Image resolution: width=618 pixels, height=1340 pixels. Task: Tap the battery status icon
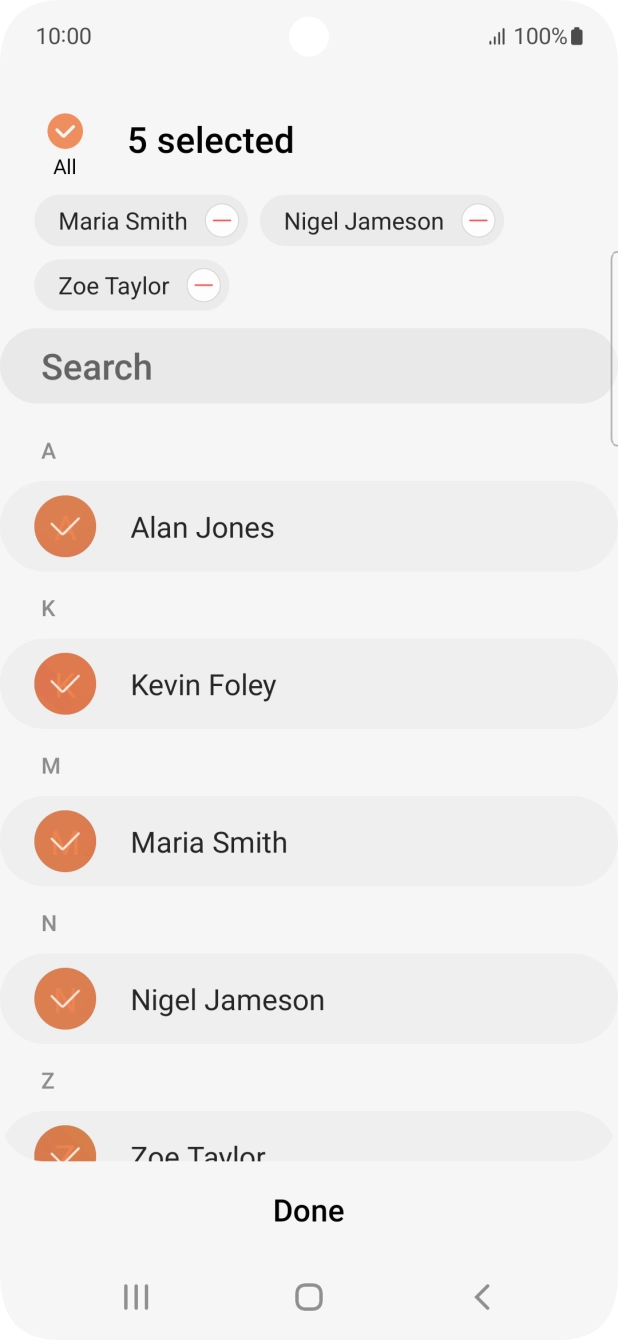[x=577, y=37]
